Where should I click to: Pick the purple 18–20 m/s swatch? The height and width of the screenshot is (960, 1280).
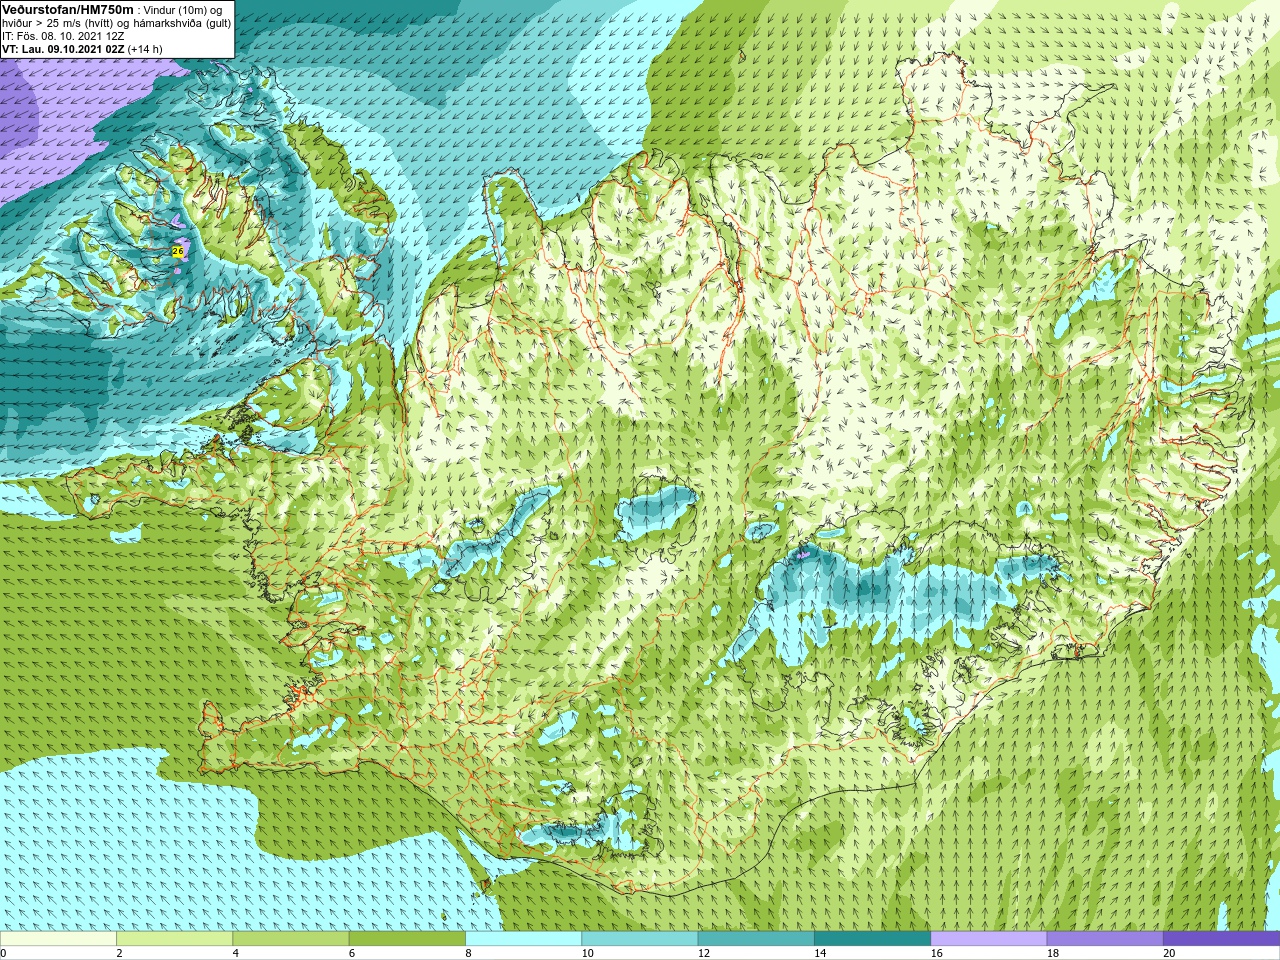(1105, 939)
